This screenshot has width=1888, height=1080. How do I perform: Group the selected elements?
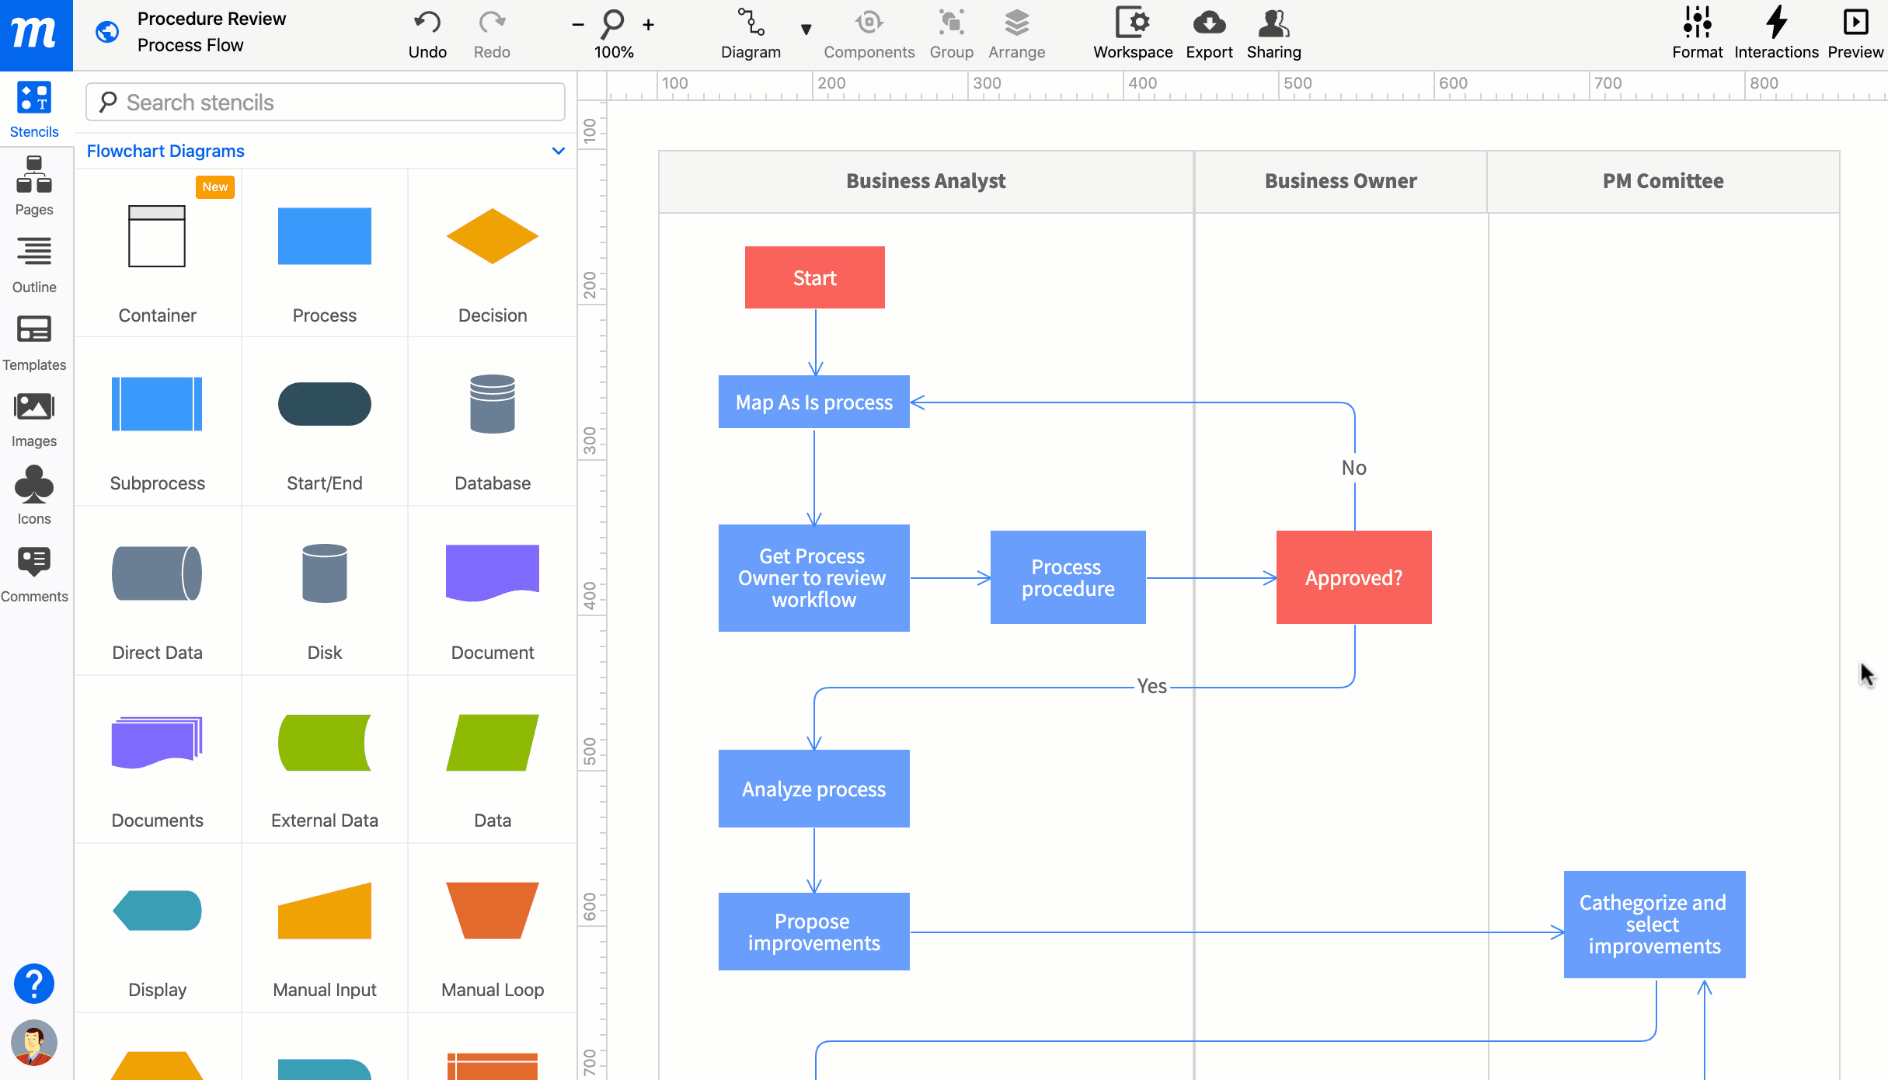click(x=950, y=30)
